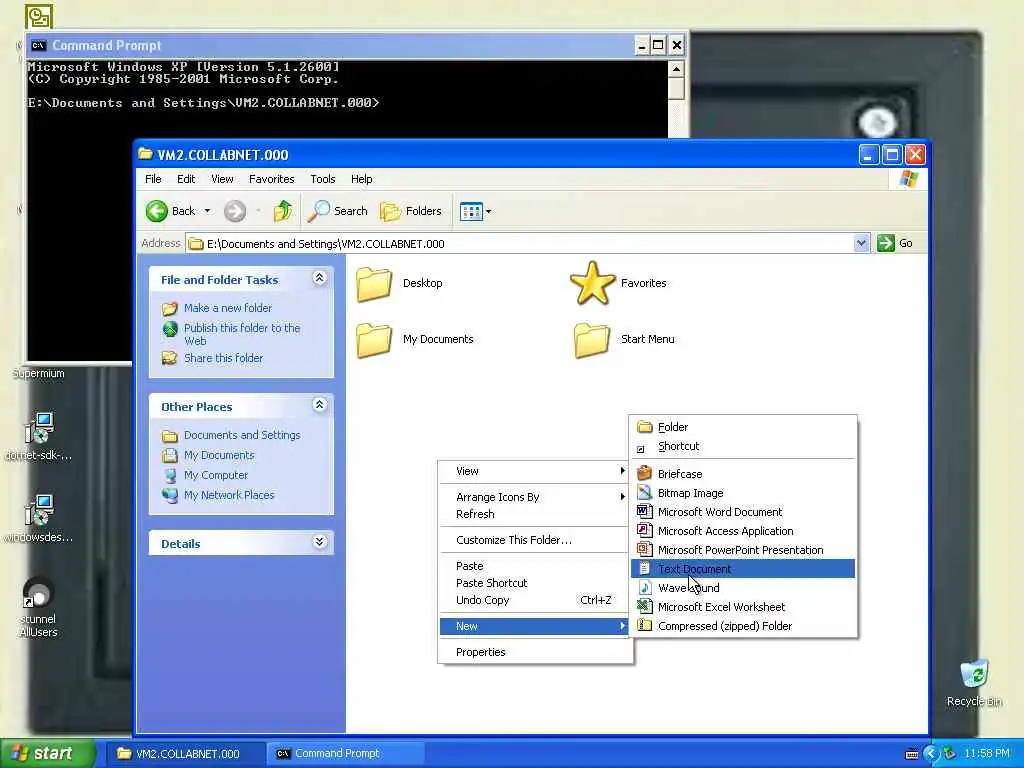Viewport: 1024px width, 768px height.
Task: Expand Arrange Icons By submenu
Action: 534,497
